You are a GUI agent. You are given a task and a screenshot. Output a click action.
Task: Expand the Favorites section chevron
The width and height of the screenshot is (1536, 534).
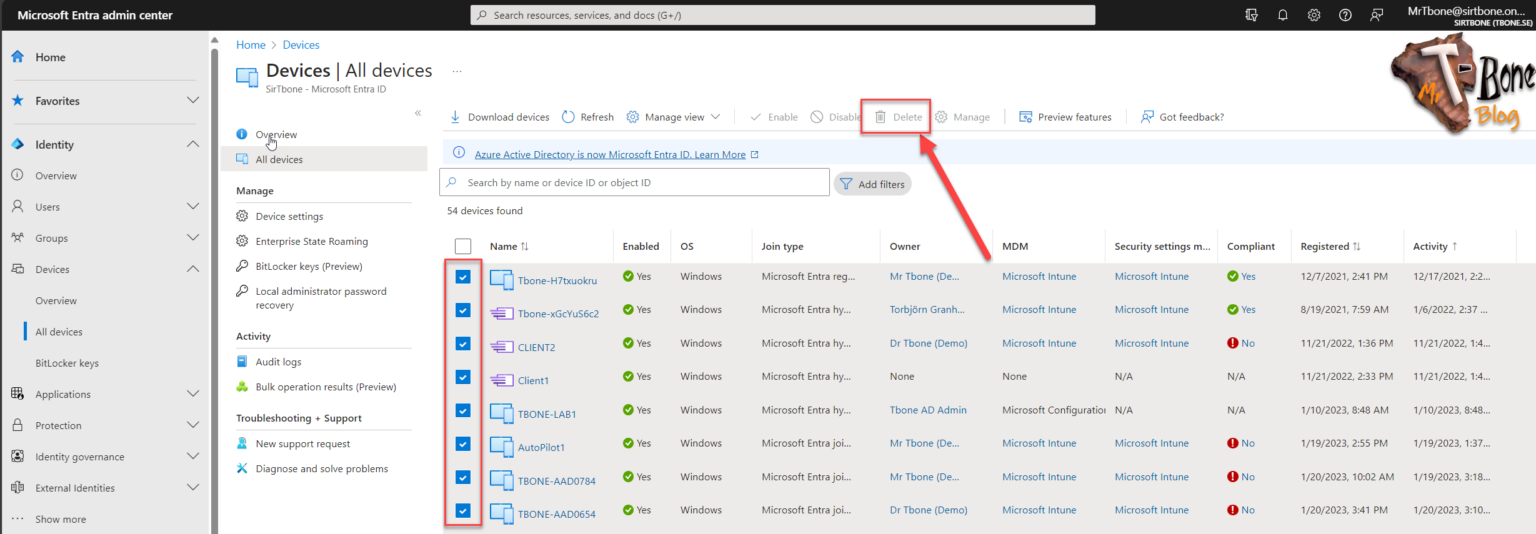193,101
